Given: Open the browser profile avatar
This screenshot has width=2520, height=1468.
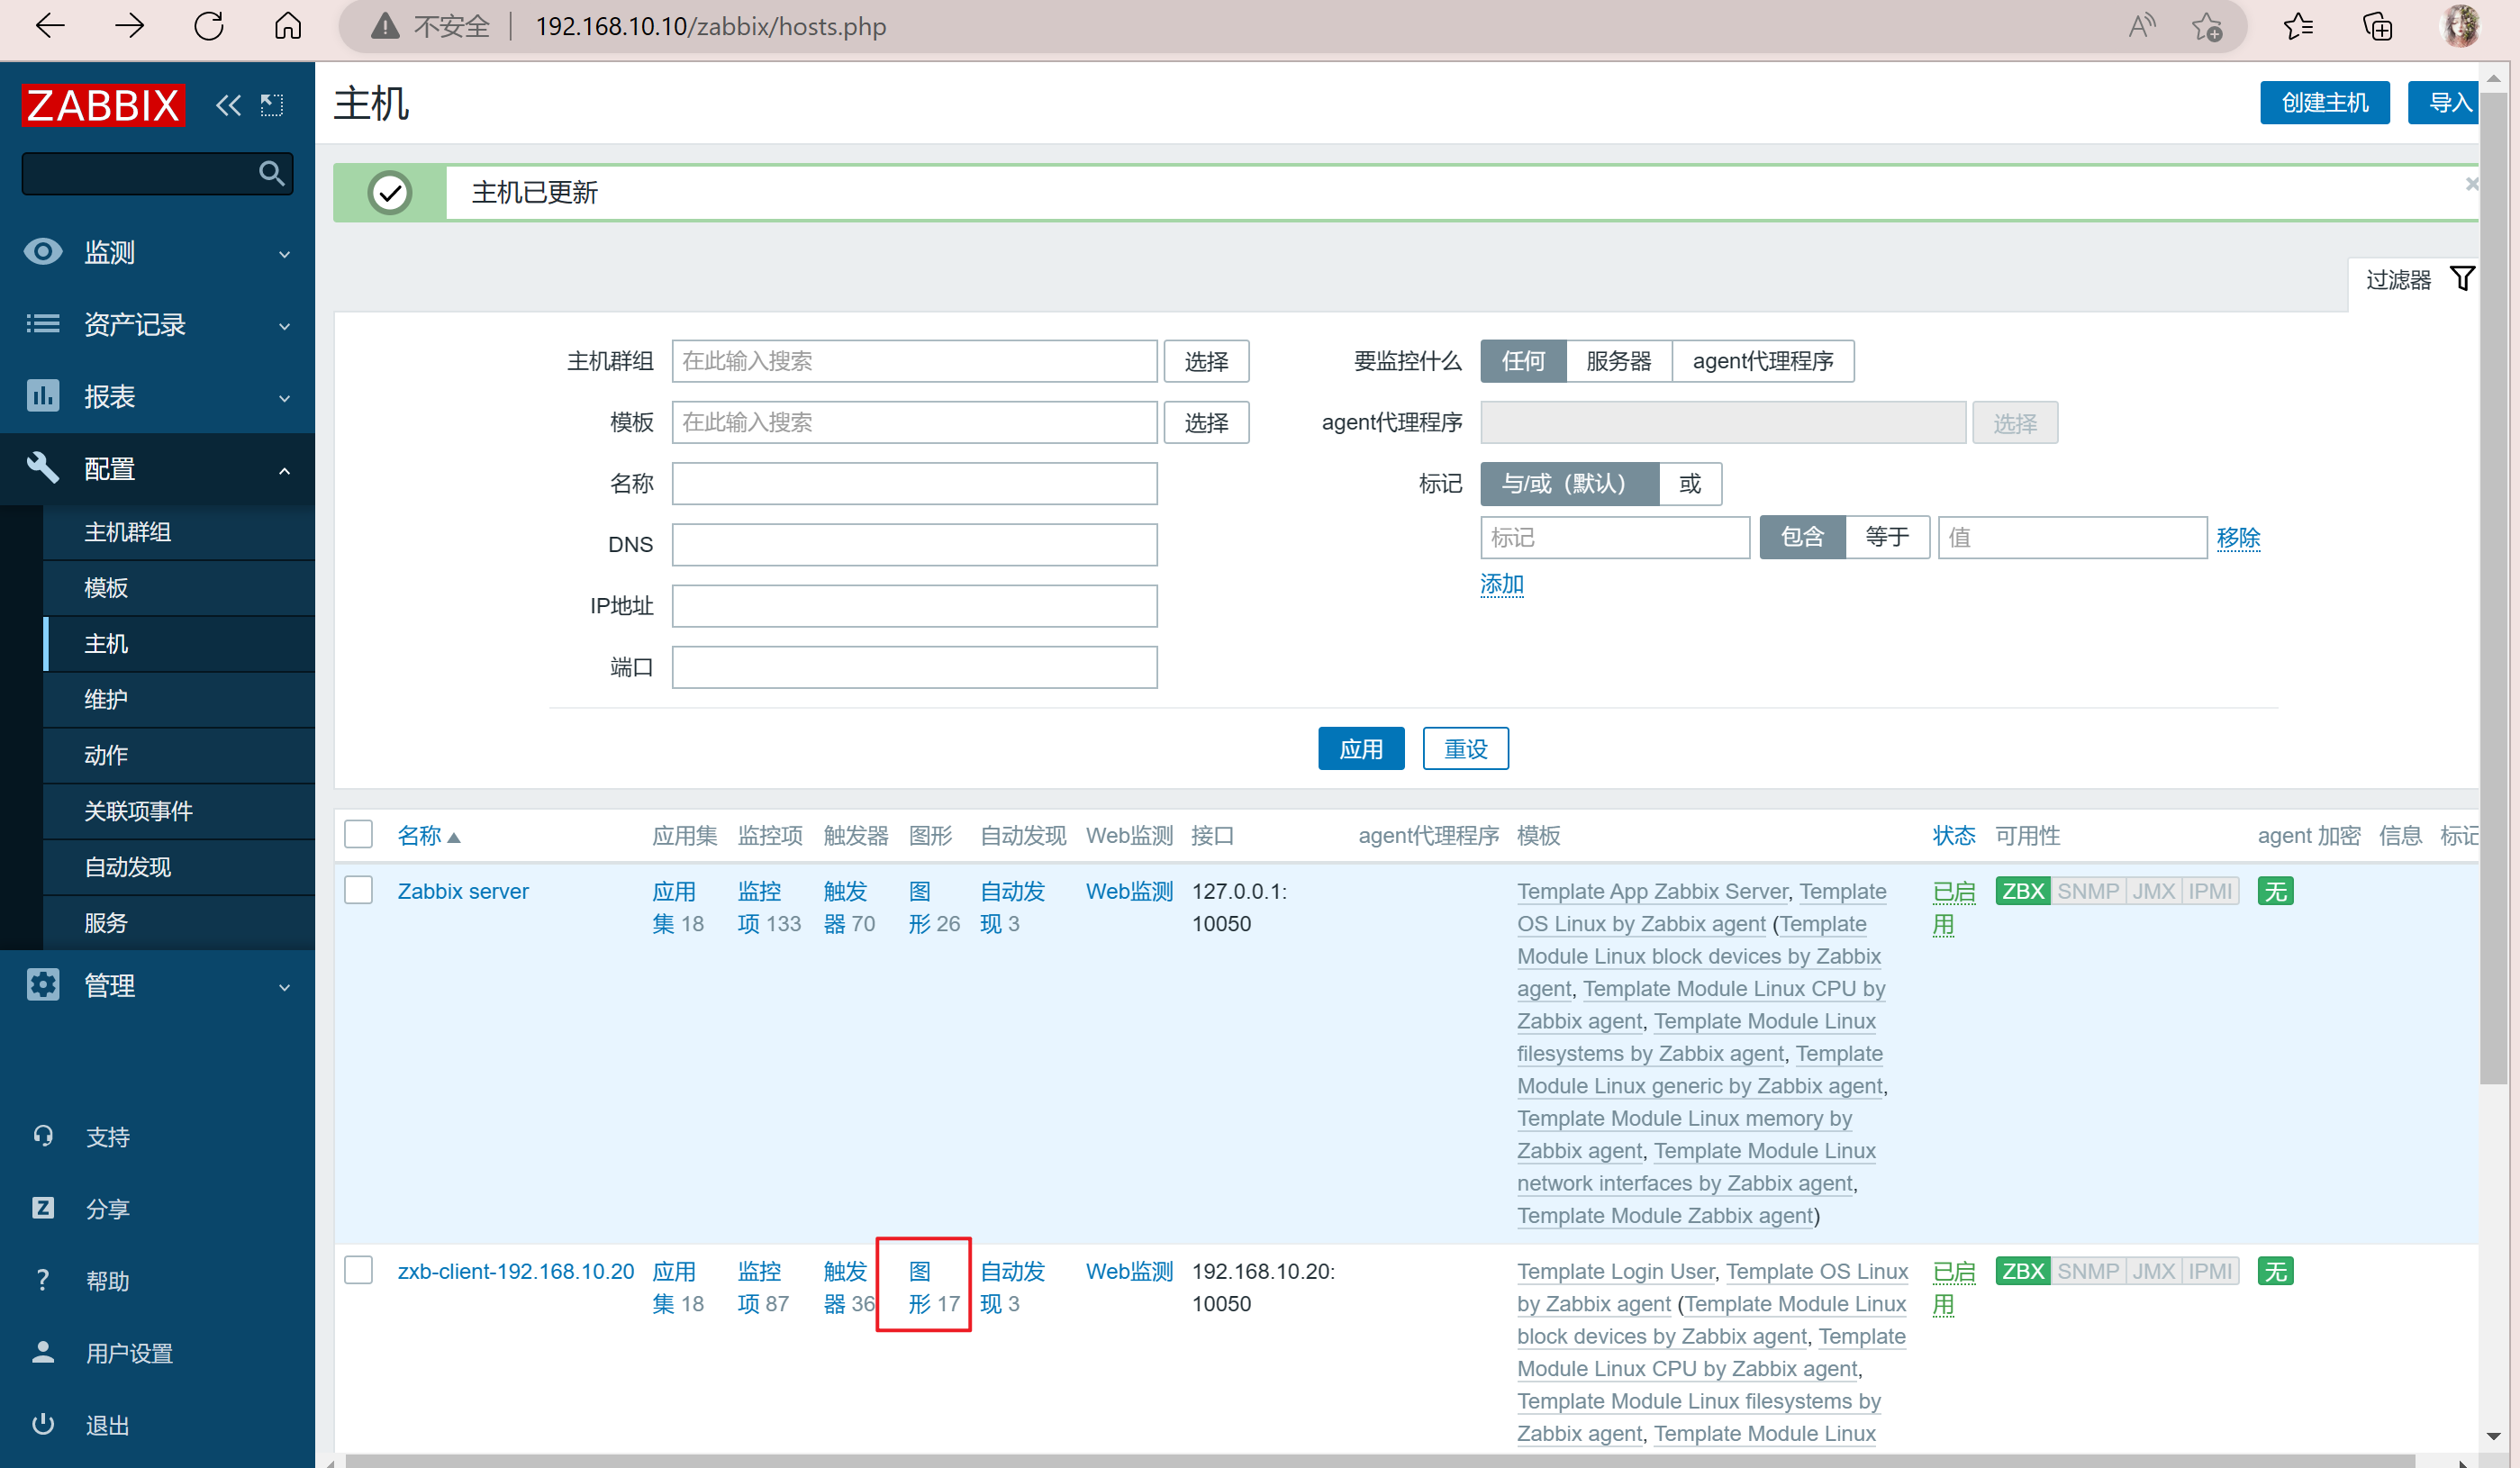Looking at the screenshot, I should pyautogui.click(x=2460, y=26).
